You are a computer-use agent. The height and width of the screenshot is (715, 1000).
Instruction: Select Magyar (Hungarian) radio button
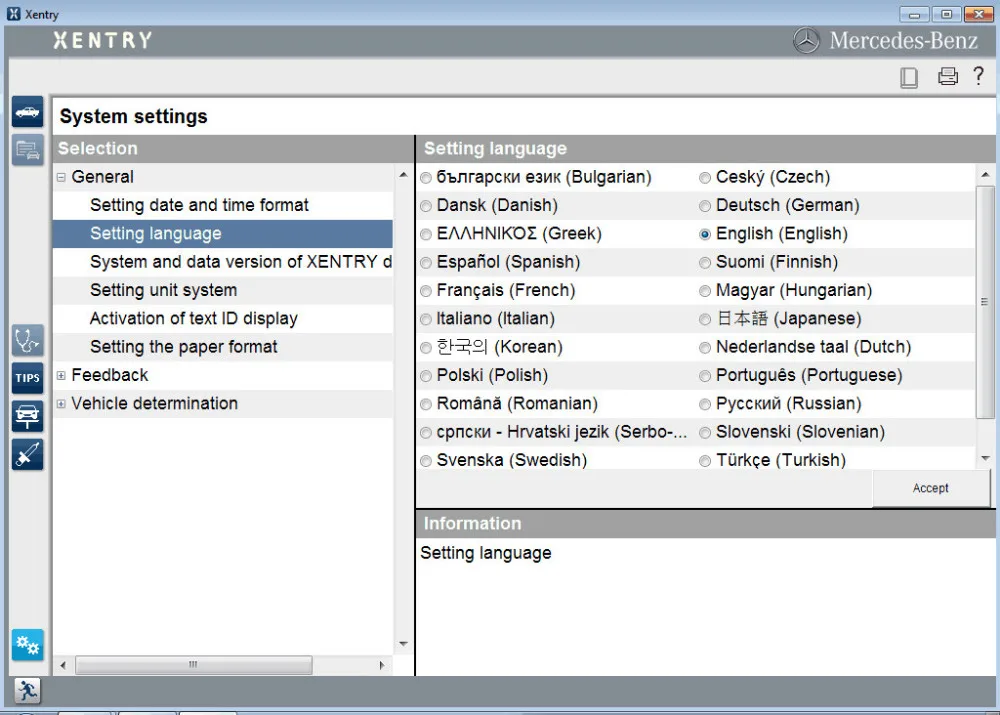(x=705, y=291)
